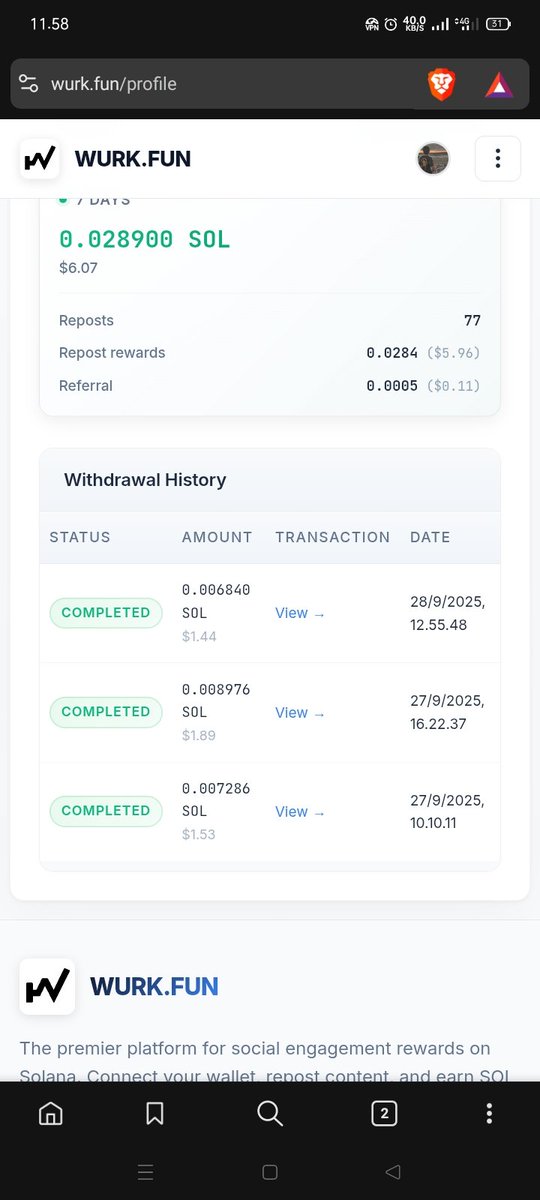Viewport: 540px width, 1200px height.
Task: Tap the battery indicator in status bar
Action: click(499, 24)
